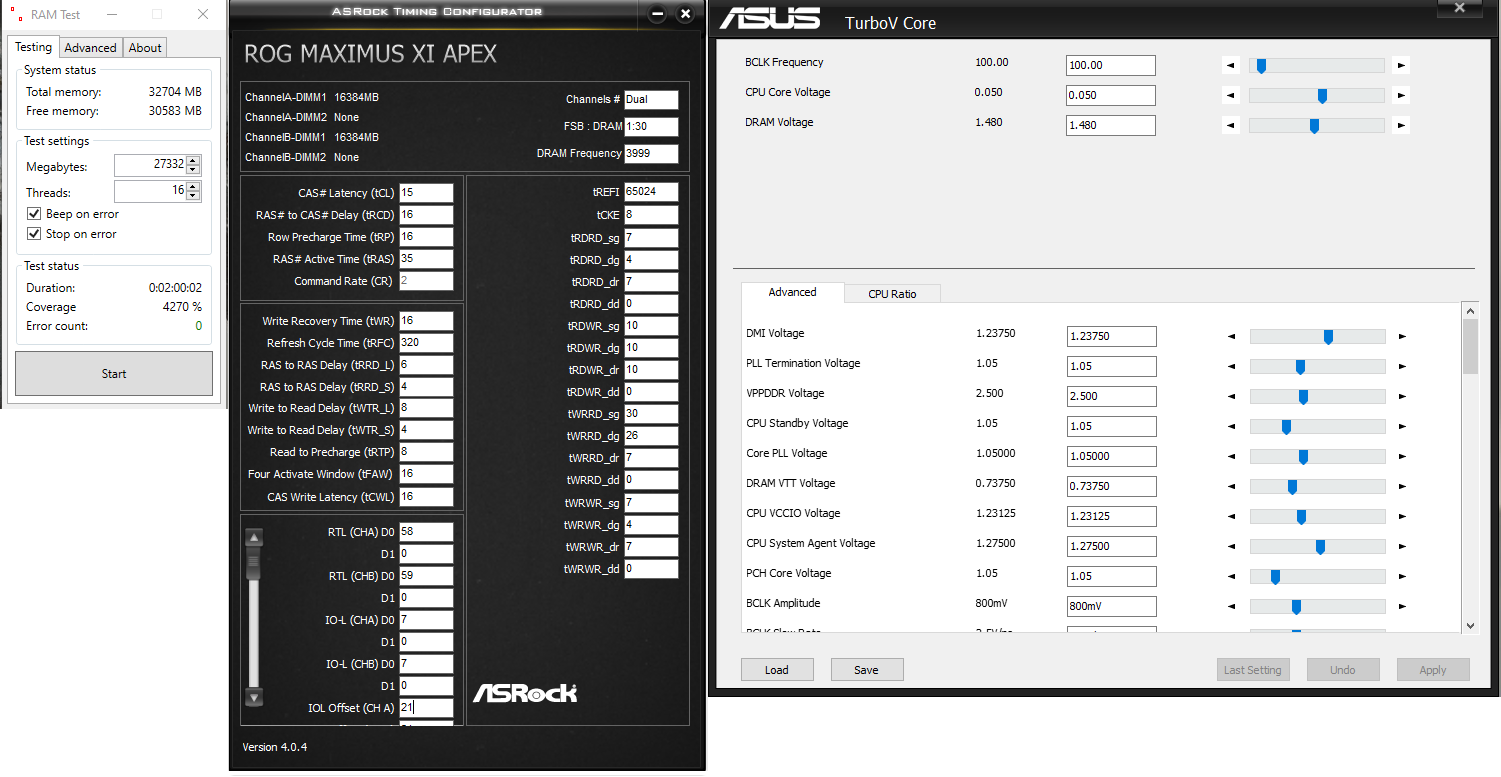Start the RAM test
The image size is (1501, 777).
[x=114, y=373]
